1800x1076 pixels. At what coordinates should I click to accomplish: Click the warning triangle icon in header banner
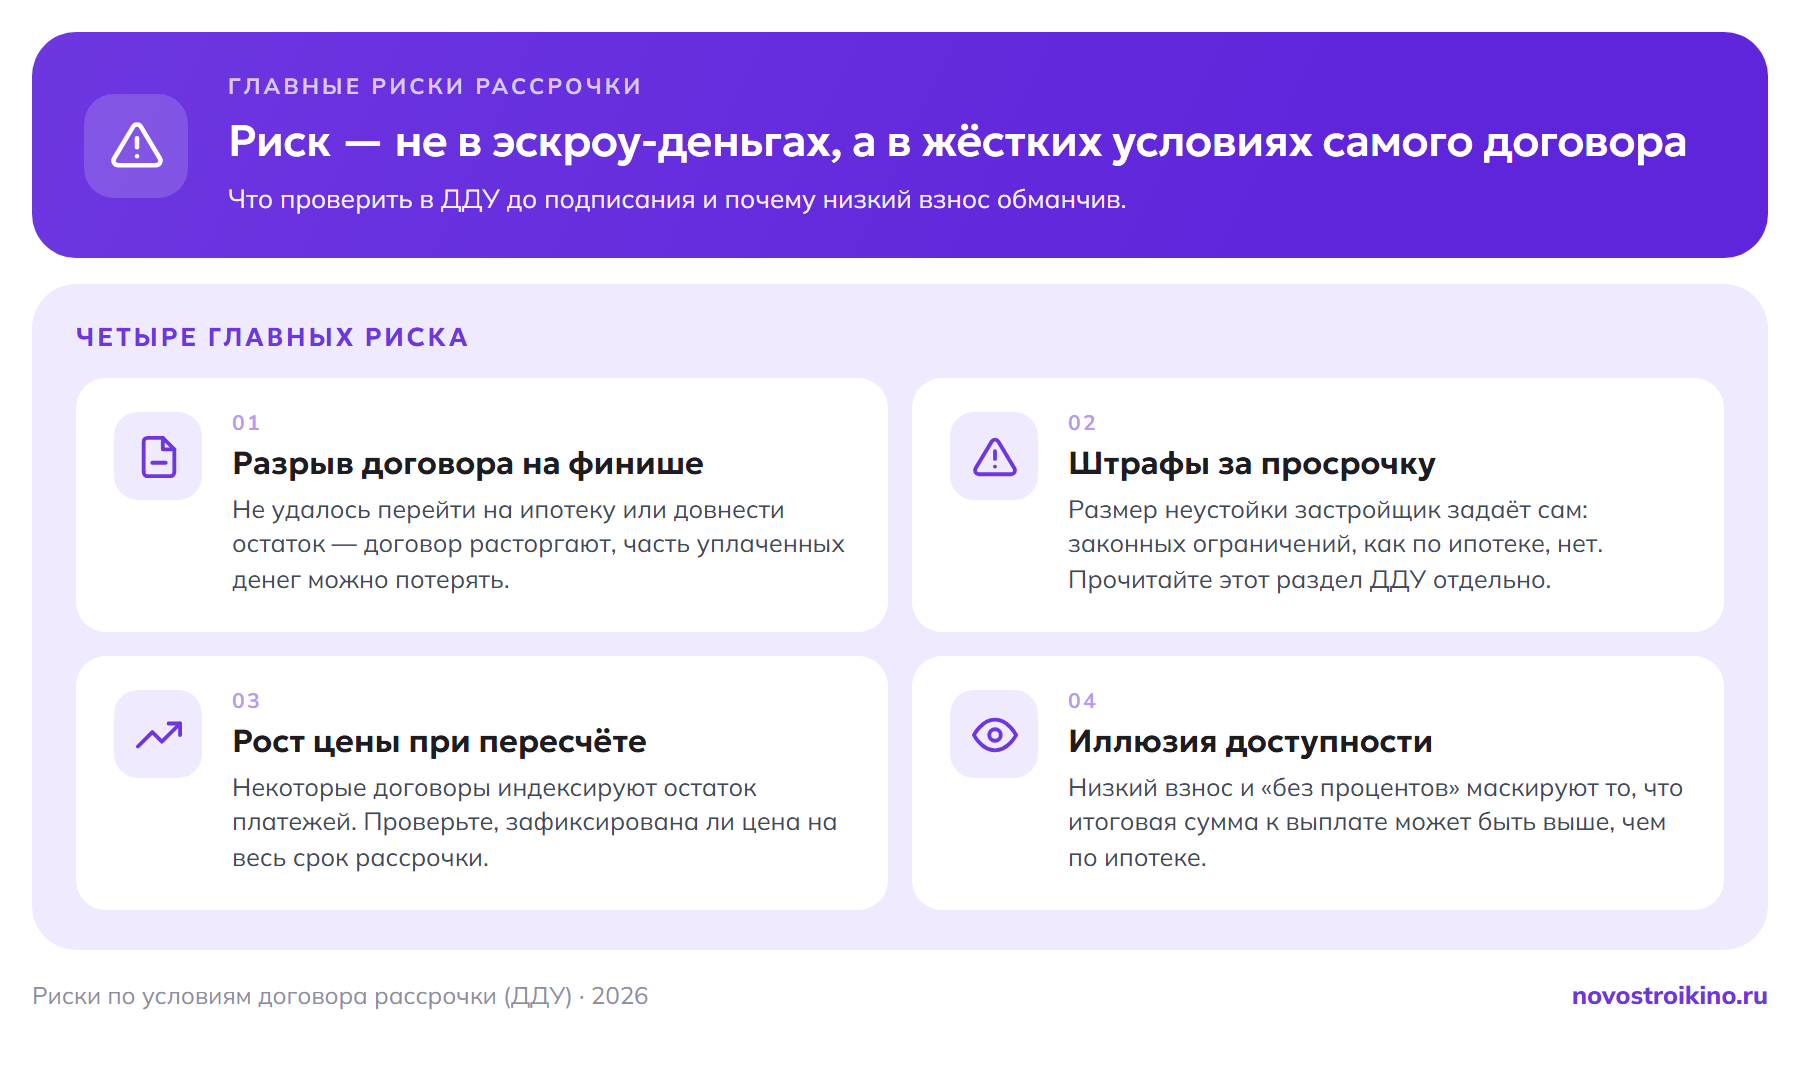[x=136, y=146]
